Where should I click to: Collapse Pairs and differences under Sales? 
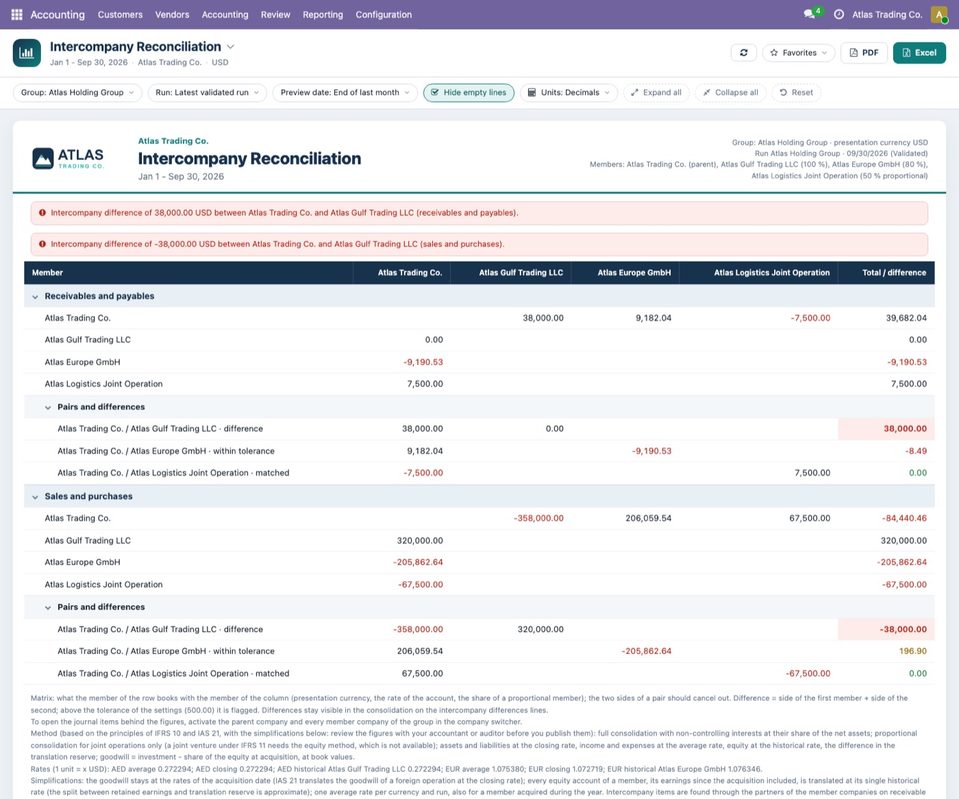coord(48,608)
